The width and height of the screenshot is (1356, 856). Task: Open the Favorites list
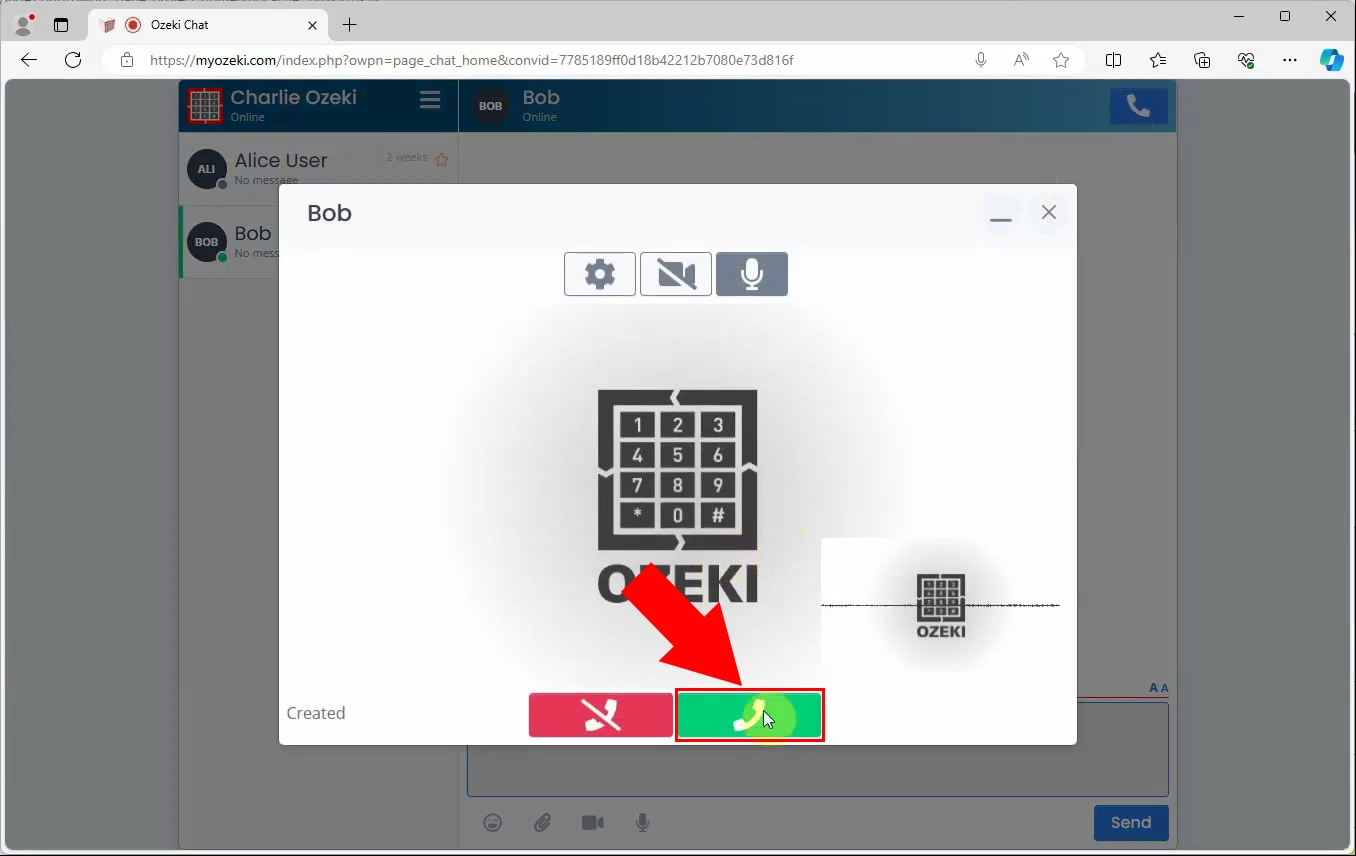coord(1158,60)
